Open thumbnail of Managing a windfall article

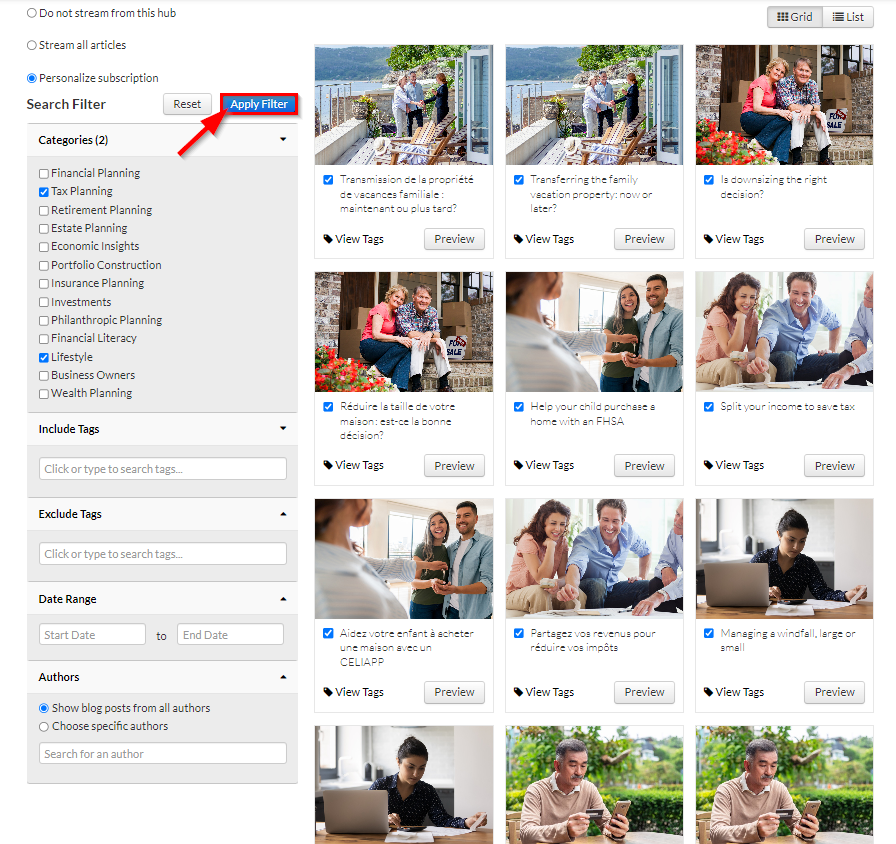[x=784, y=558]
